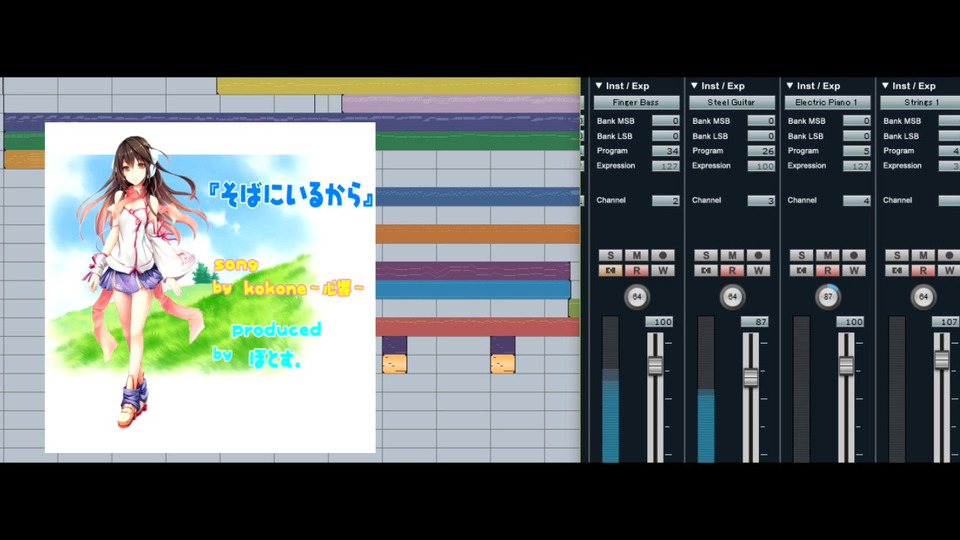
Task: Mute the Electric Piano 1 channel
Action: click(827, 255)
